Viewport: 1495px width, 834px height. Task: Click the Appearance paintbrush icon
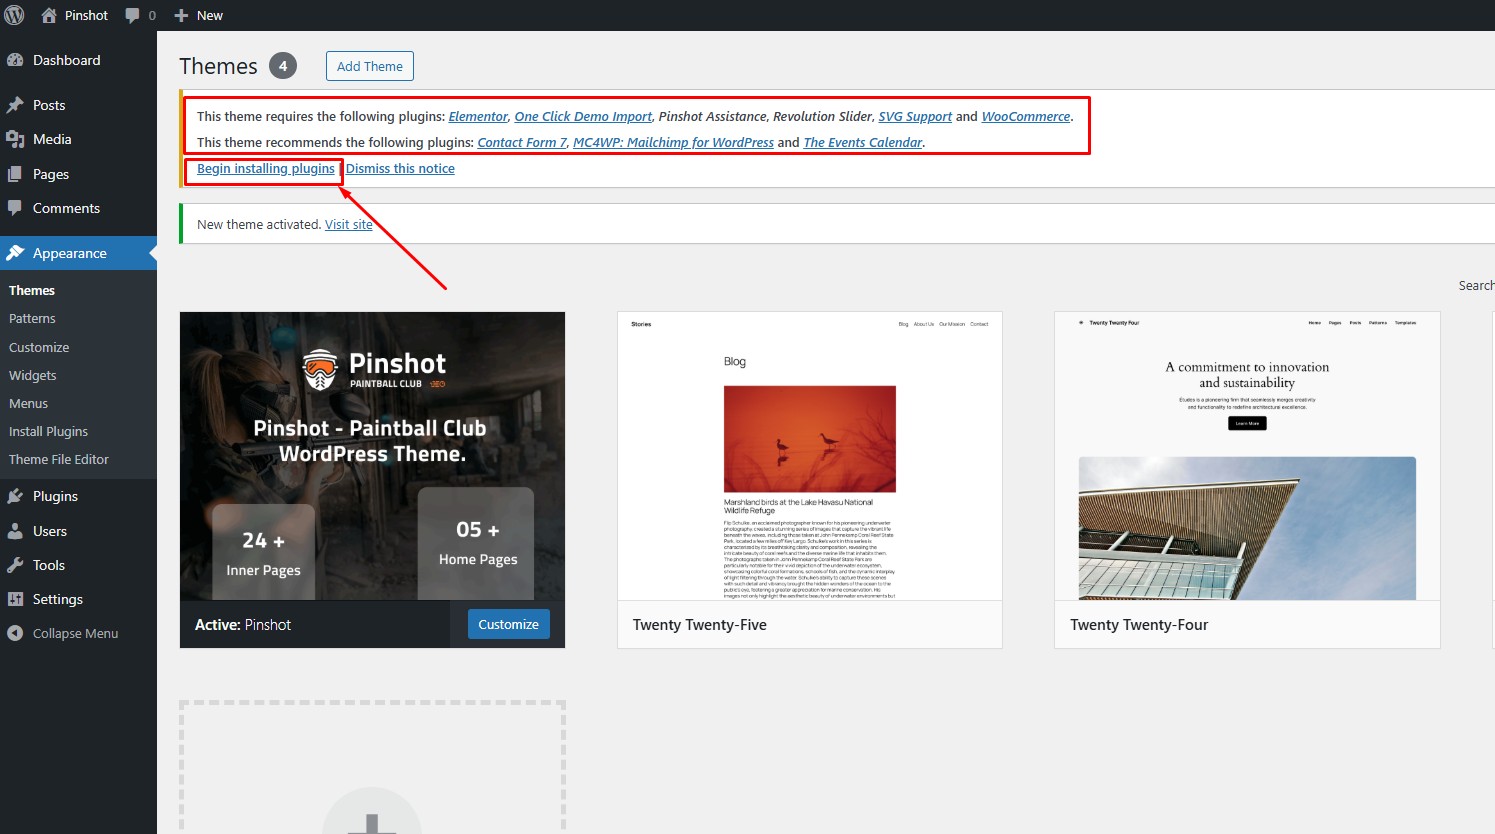click(x=15, y=253)
